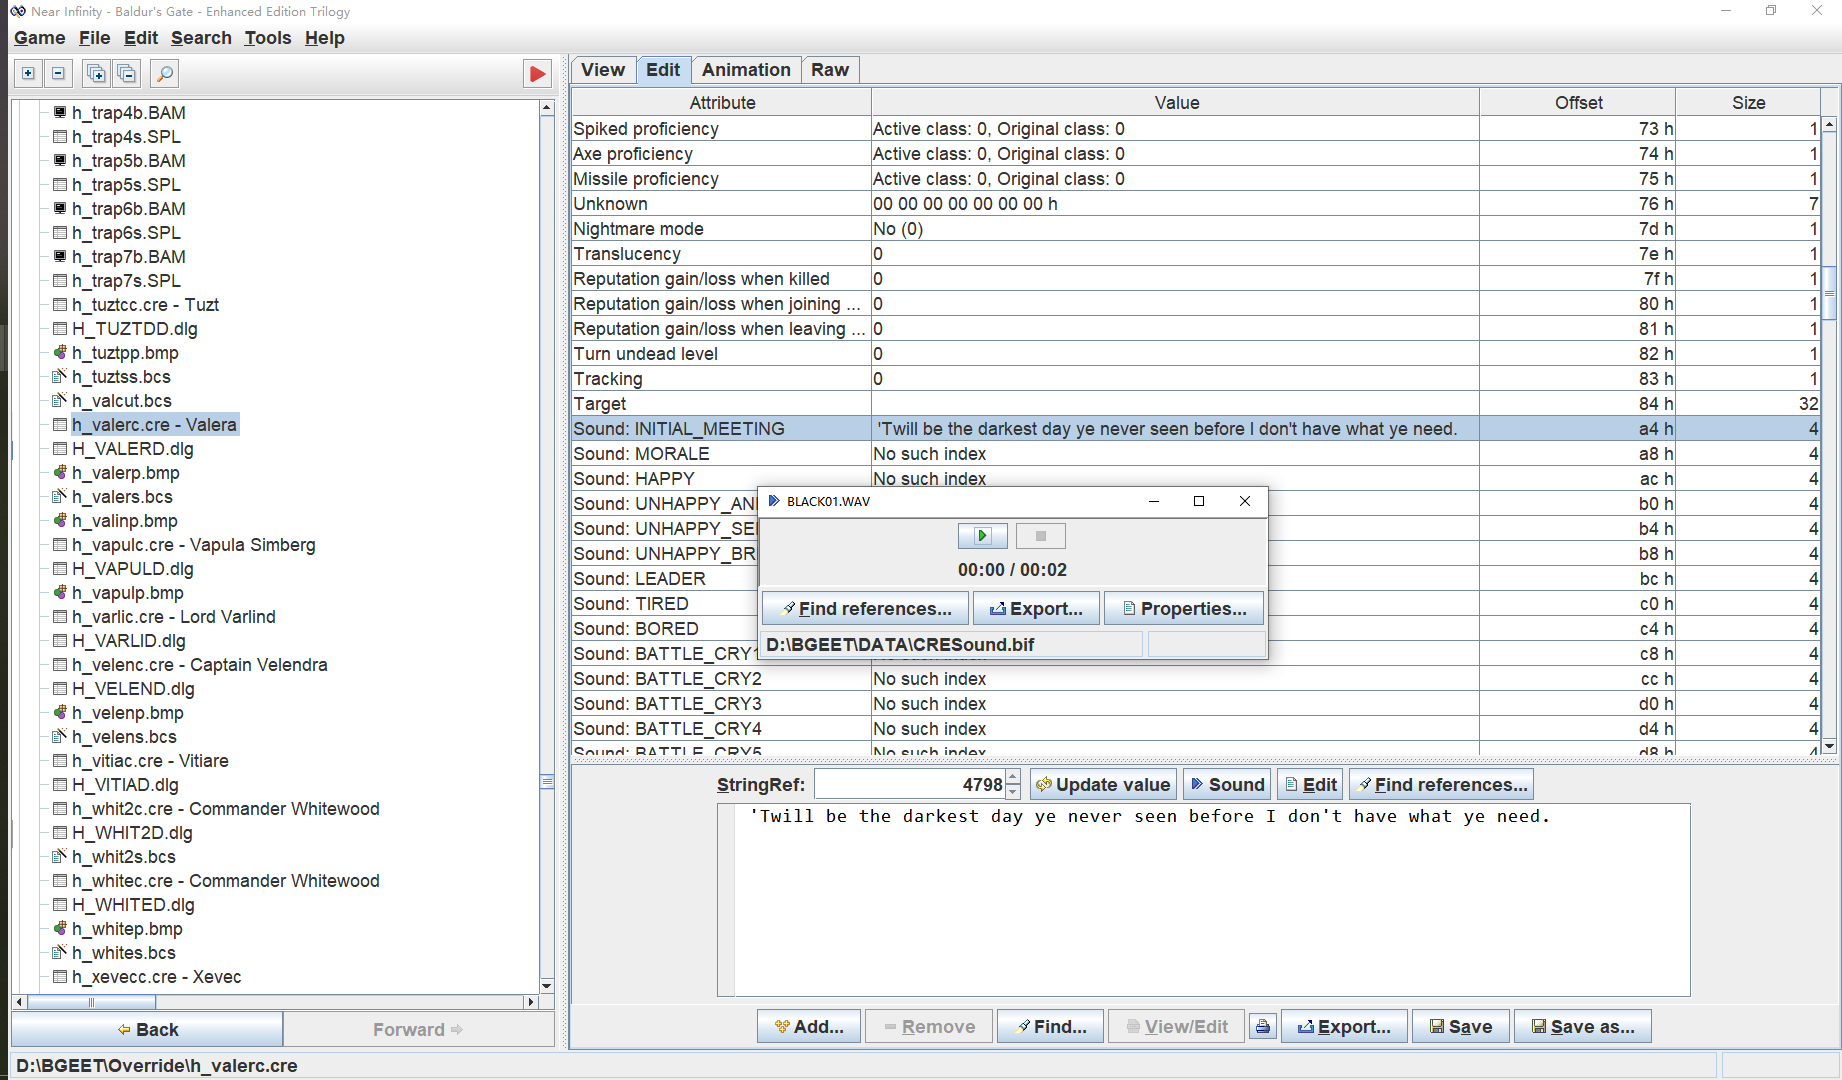This screenshot has height=1080, width=1842.
Task: Click the print icon beside View/Edit
Action: click(x=1263, y=1026)
